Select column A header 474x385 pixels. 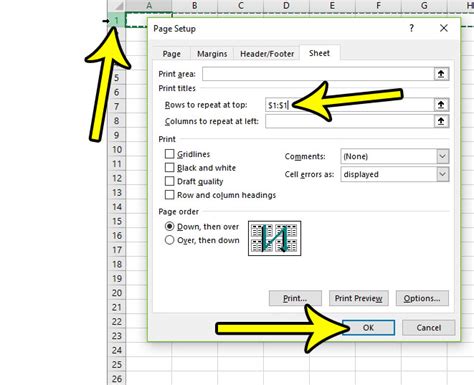pyautogui.click(x=149, y=5)
